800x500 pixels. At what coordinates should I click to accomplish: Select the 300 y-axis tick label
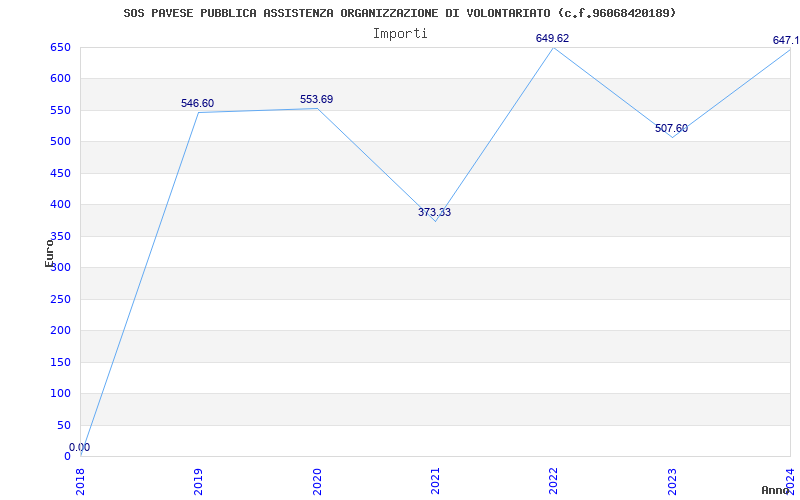(60, 267)
